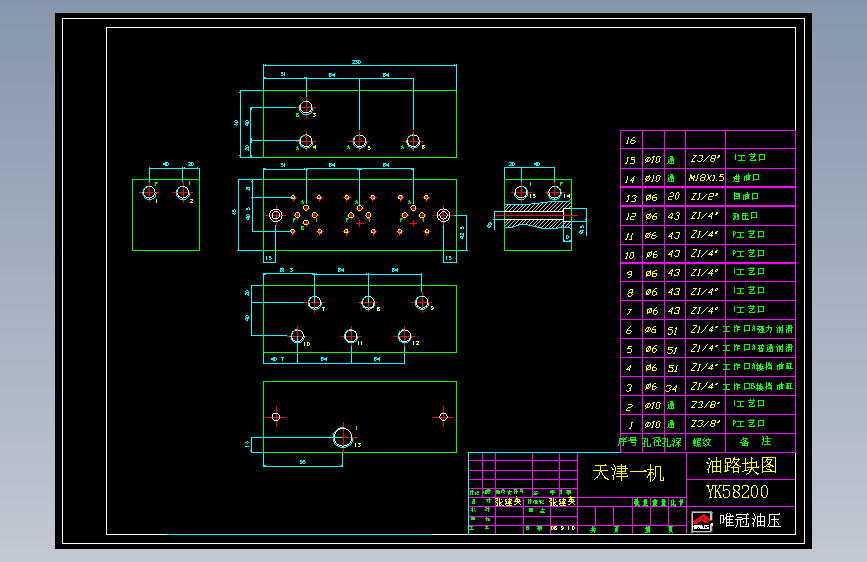Select hole 12 circle in the lower view
Screen dimensions: 867x562
(405, 336)
